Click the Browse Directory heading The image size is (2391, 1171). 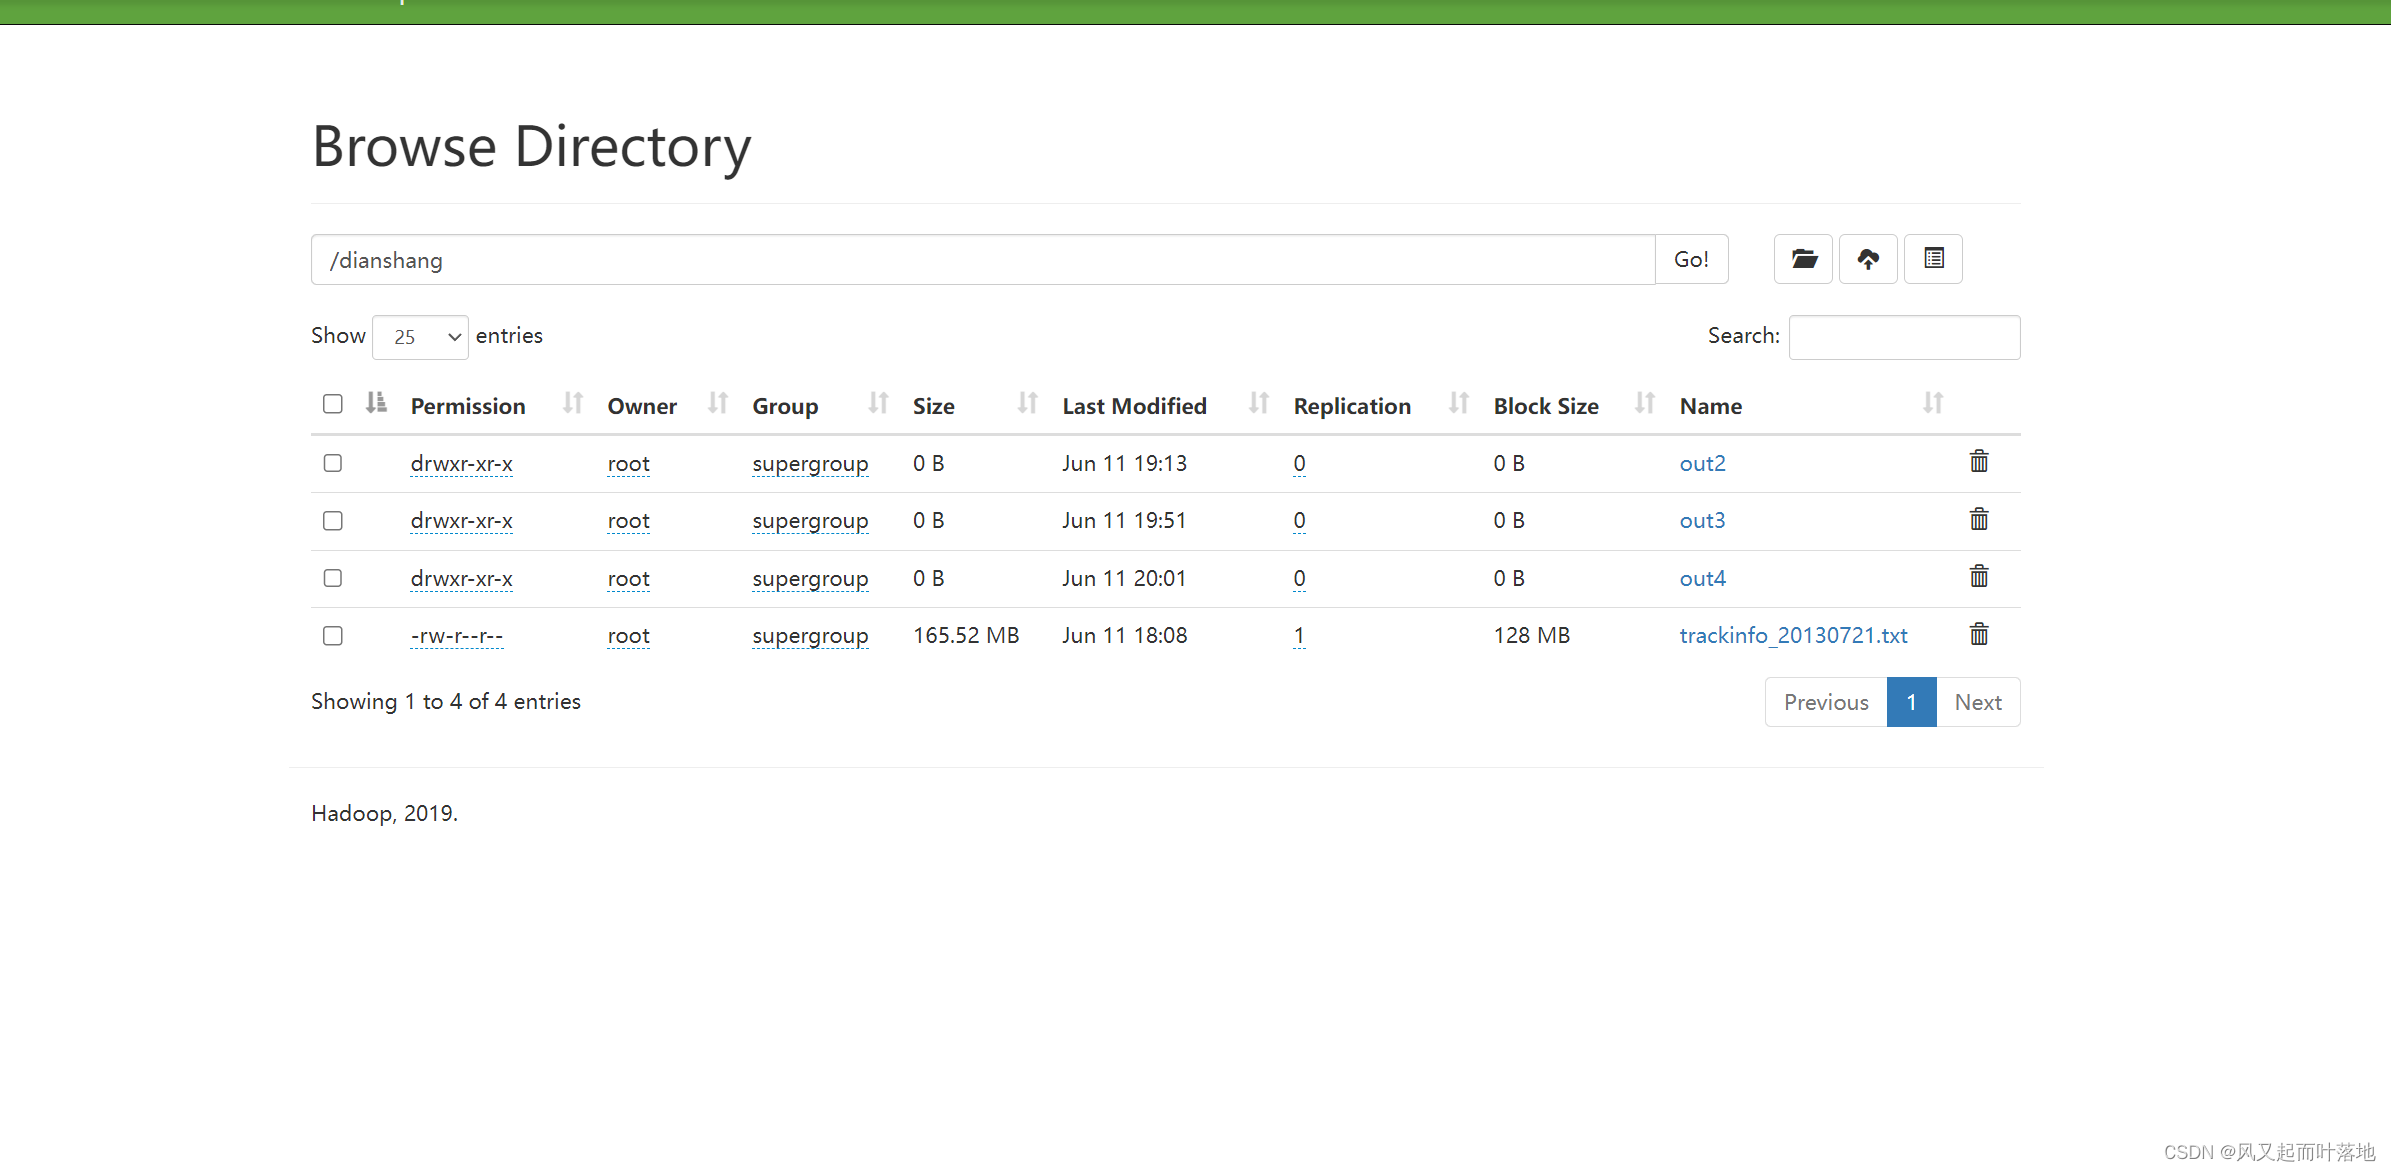[531, 147]
